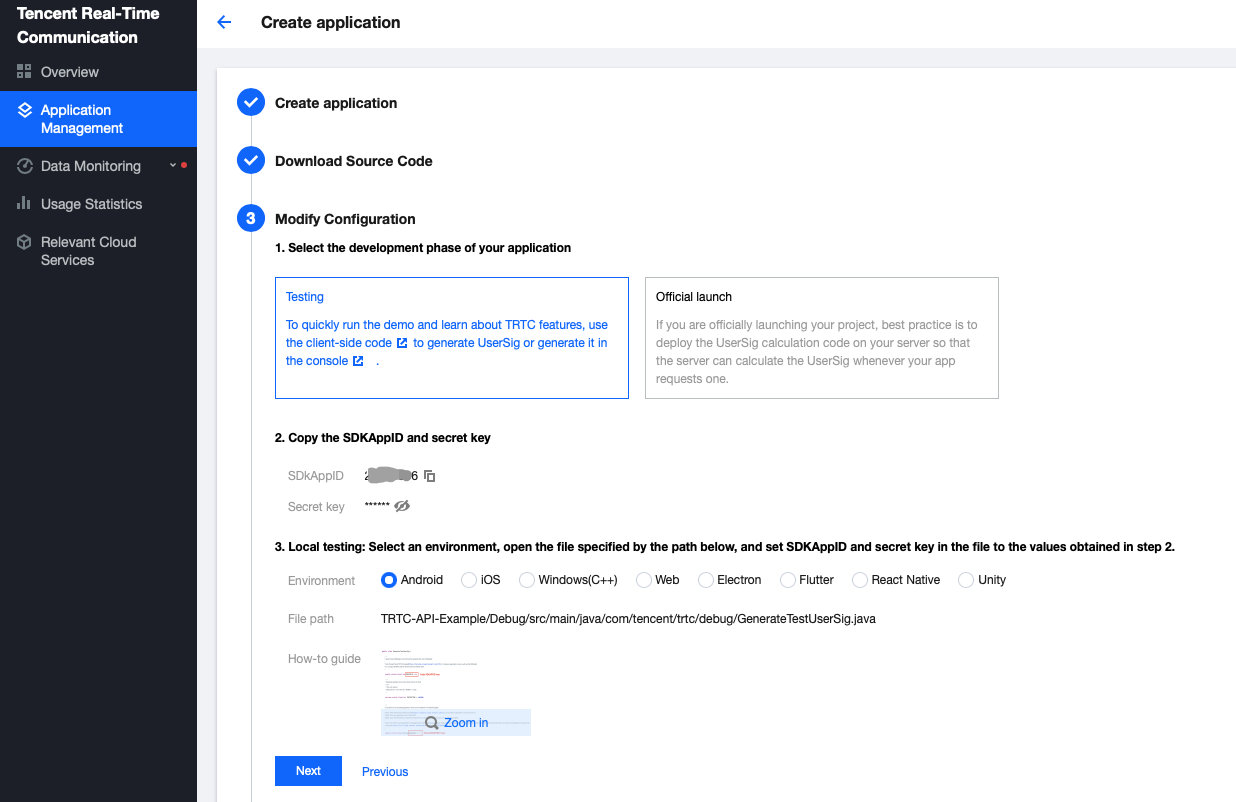Go back using the blue arrow icon
Image resolution: width=1236 pixels, height=802 pixels.
click(x=224, y=22)
